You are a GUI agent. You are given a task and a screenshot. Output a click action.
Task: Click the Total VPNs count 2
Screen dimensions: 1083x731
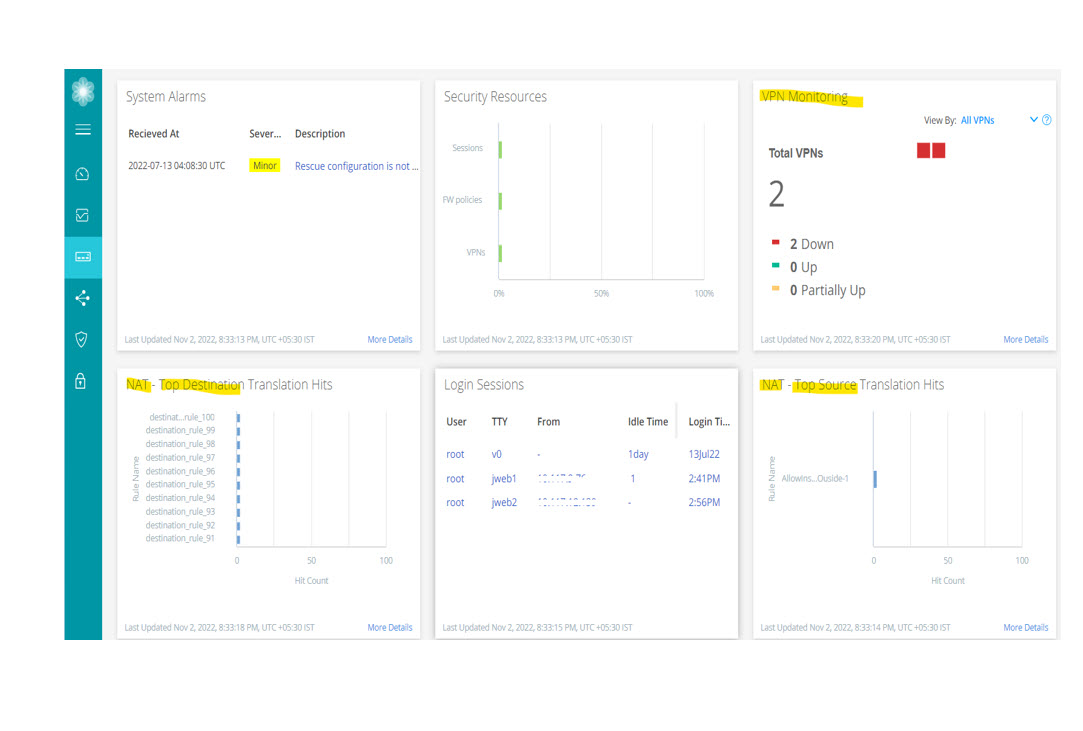[x=776, y=194]
